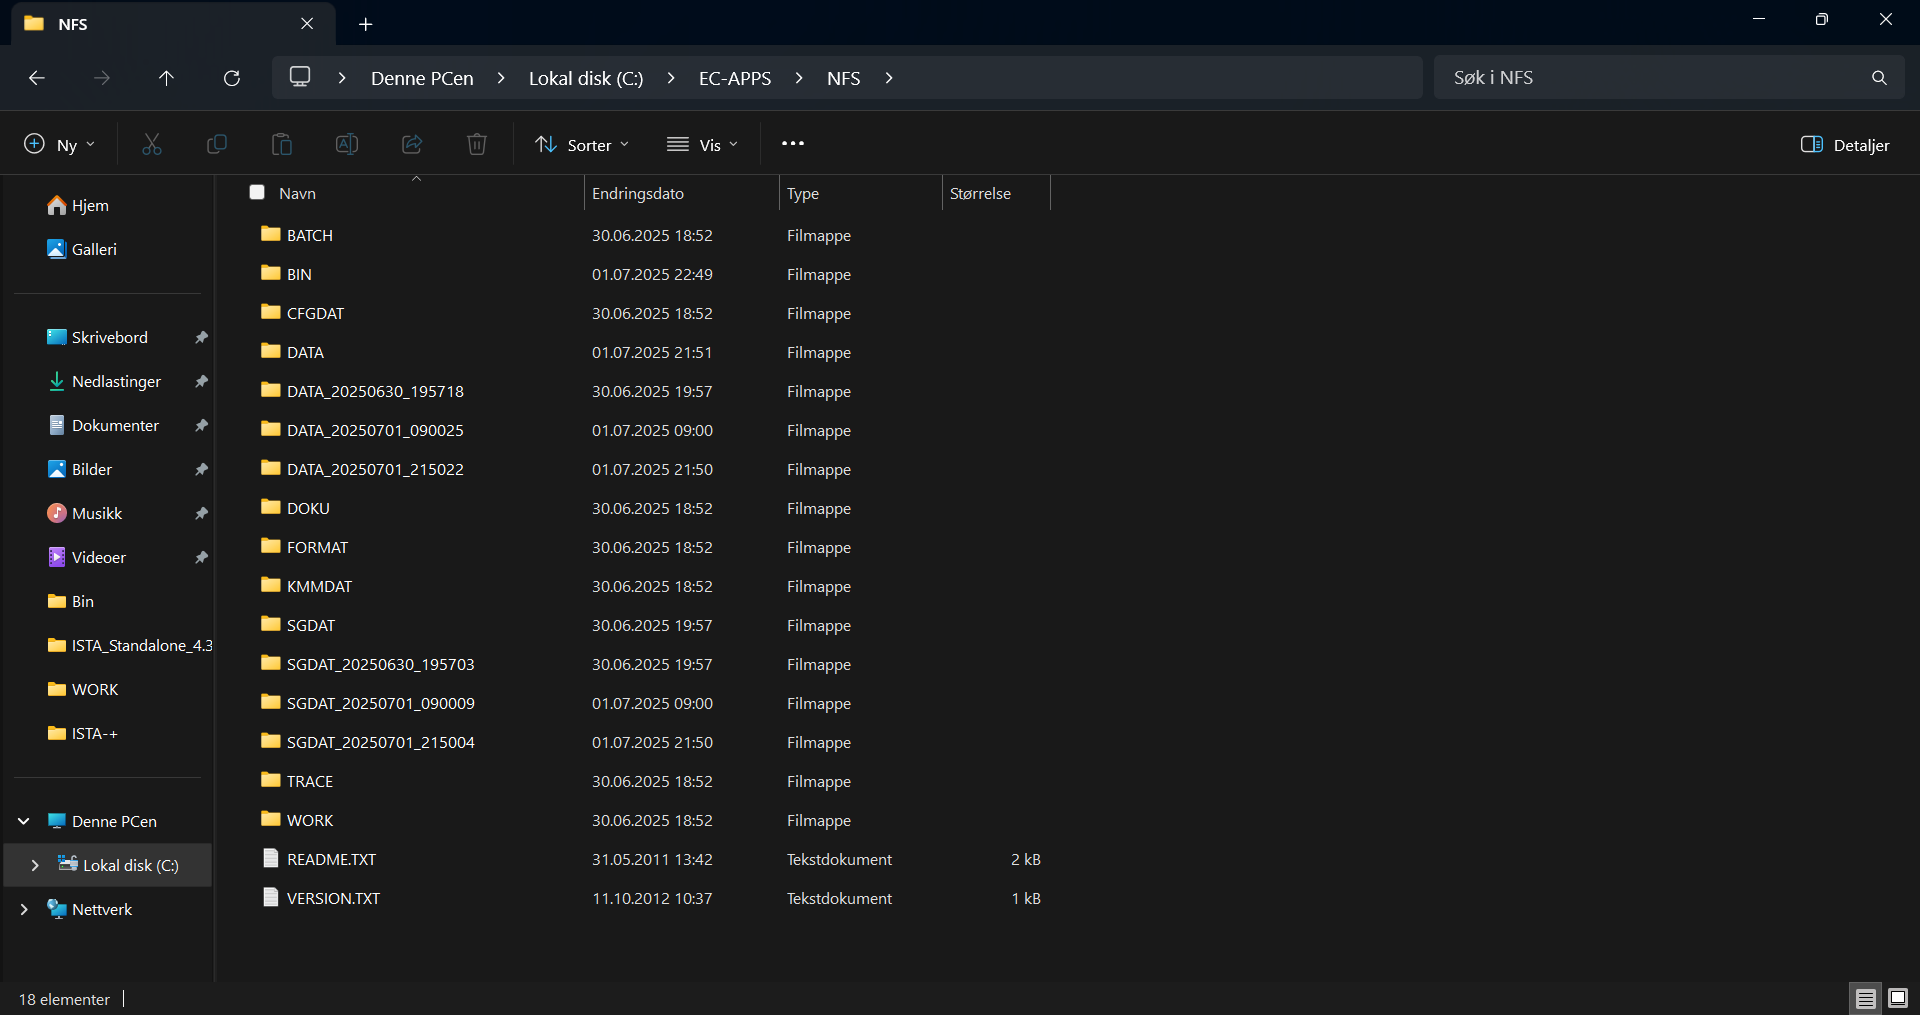Add a new tab with plus button
The height and width of the screenshot is (1015, 1920).
coord(366,24)
